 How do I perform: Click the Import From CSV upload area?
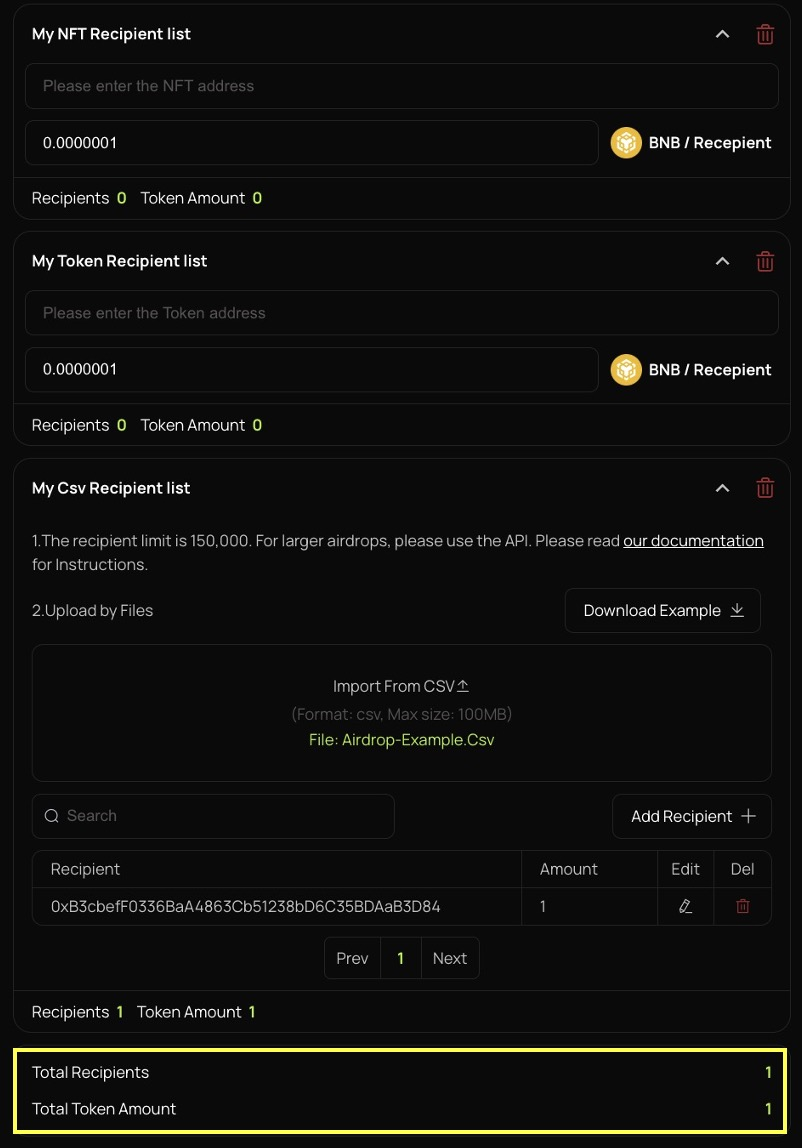401,712
